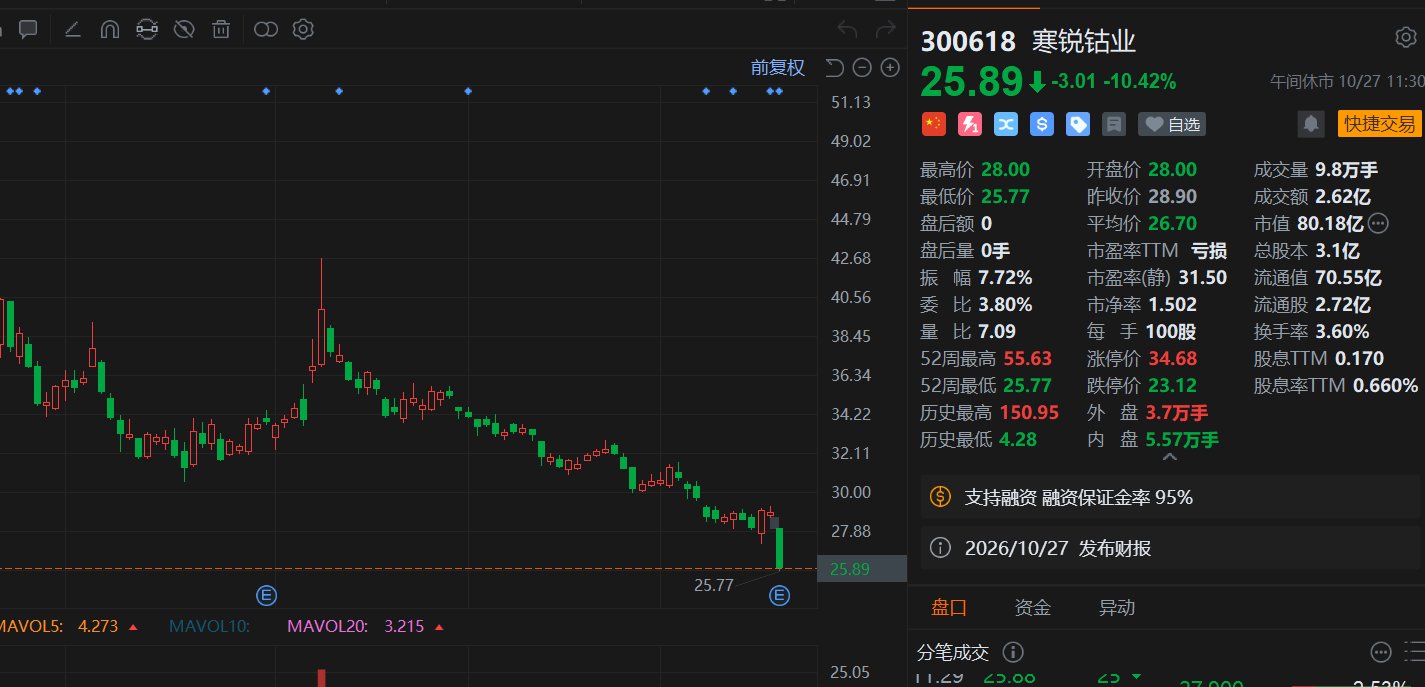Image resolution: width=1425 pixels, height=687 pixels.
Task: Select the angled line drawing tool
Action: pos(72,29)
